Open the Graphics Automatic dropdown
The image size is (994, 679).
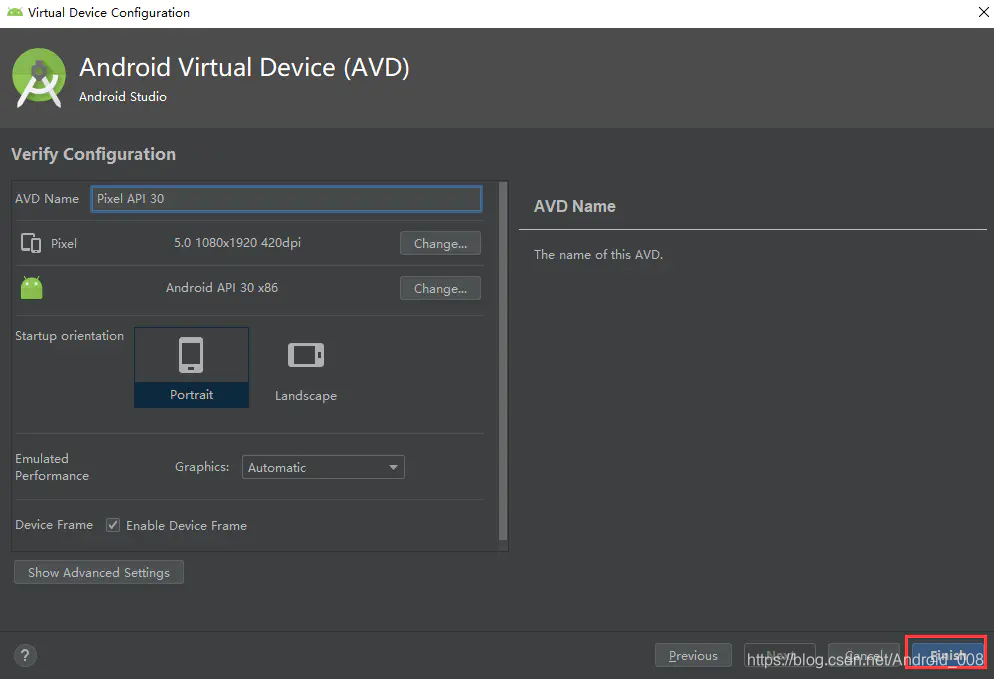click(x=323, y=467)
